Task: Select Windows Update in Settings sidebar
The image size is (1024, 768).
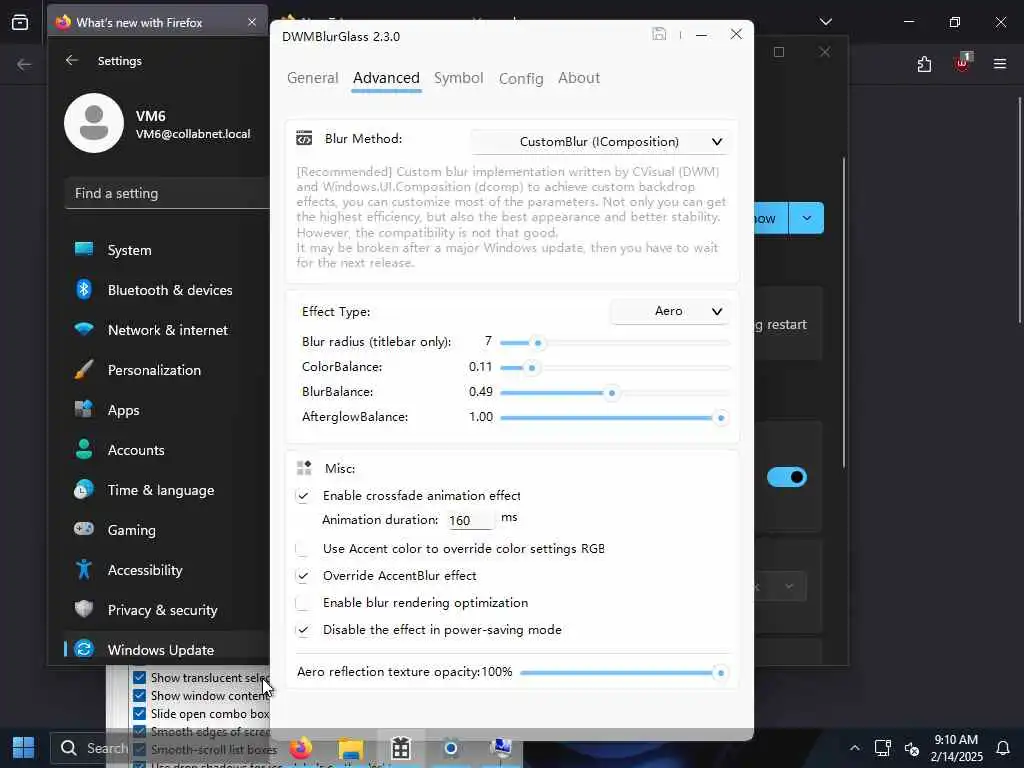Action: click(167, 650)
